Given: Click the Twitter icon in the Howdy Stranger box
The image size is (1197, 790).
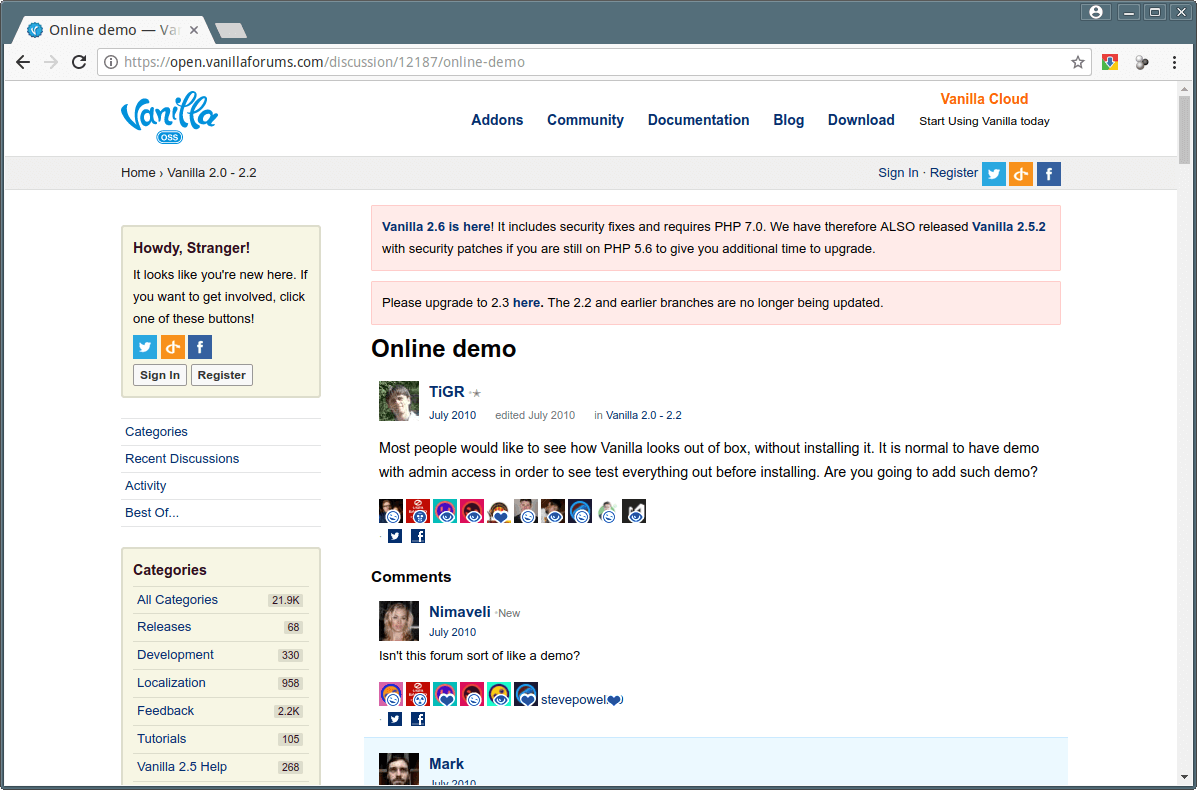Looking at the screenshot, I should (x=145, y=347).
